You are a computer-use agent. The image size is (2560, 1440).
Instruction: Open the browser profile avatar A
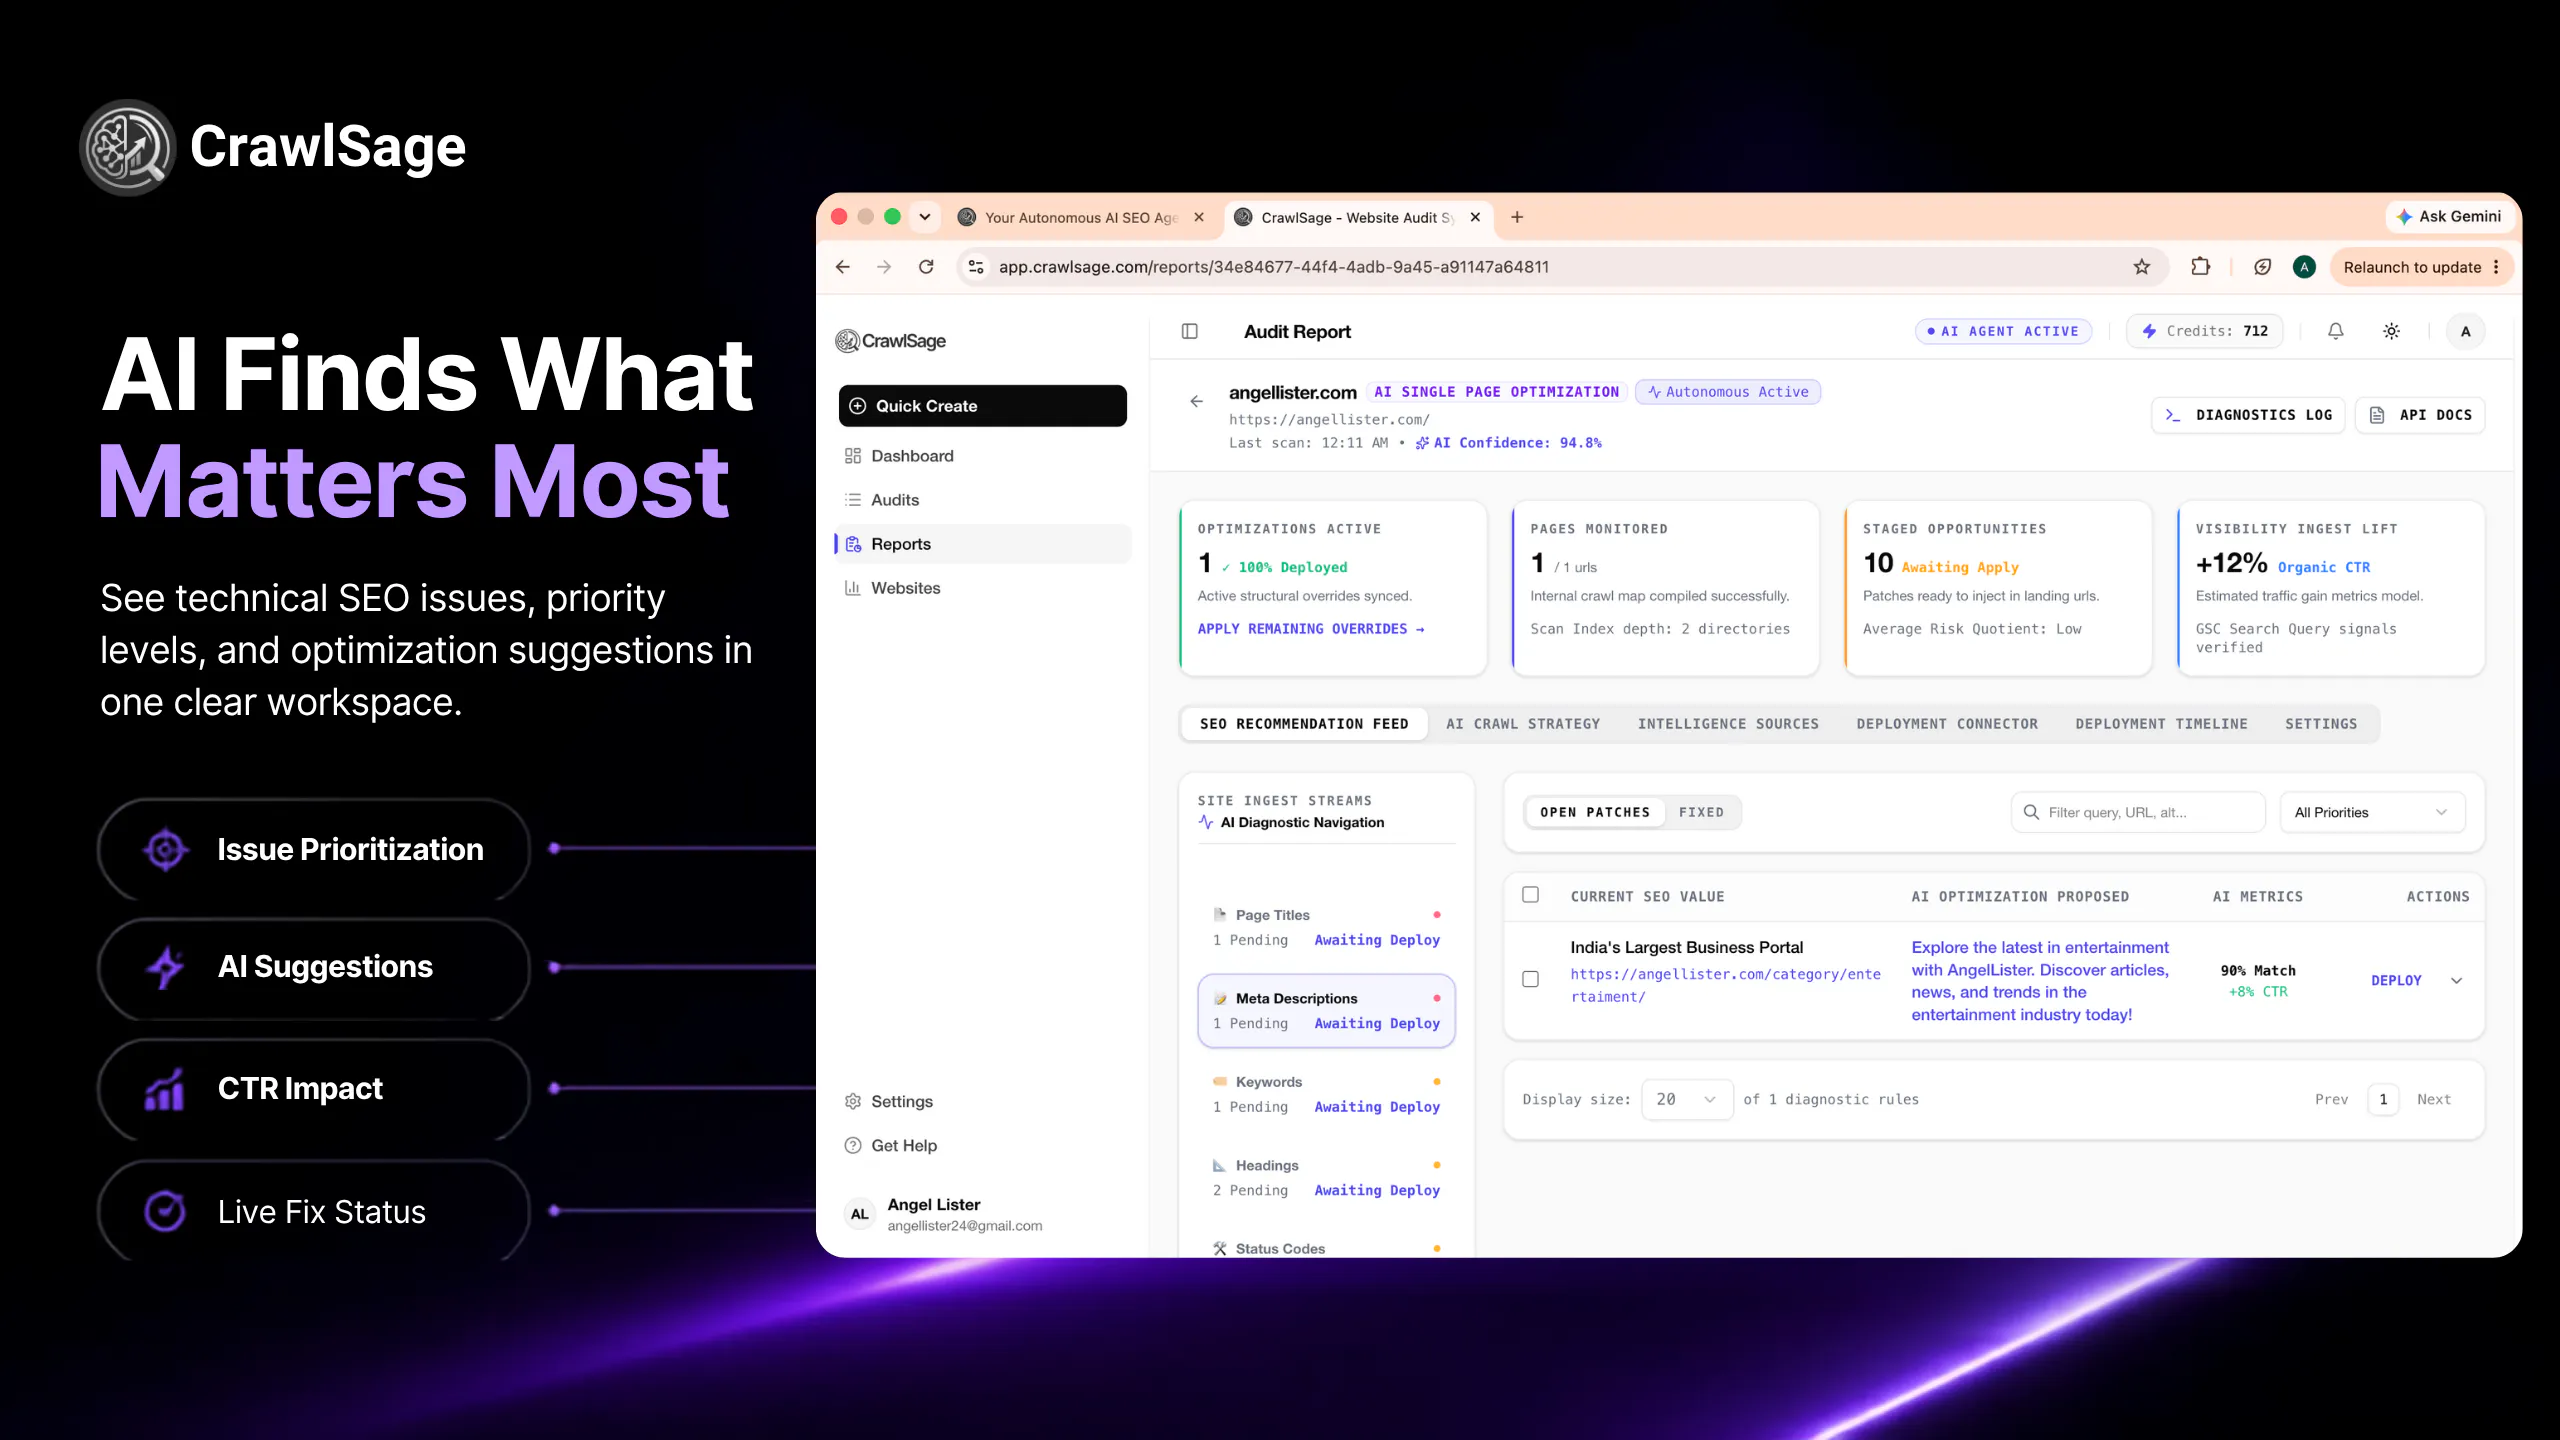(2304, 267)
